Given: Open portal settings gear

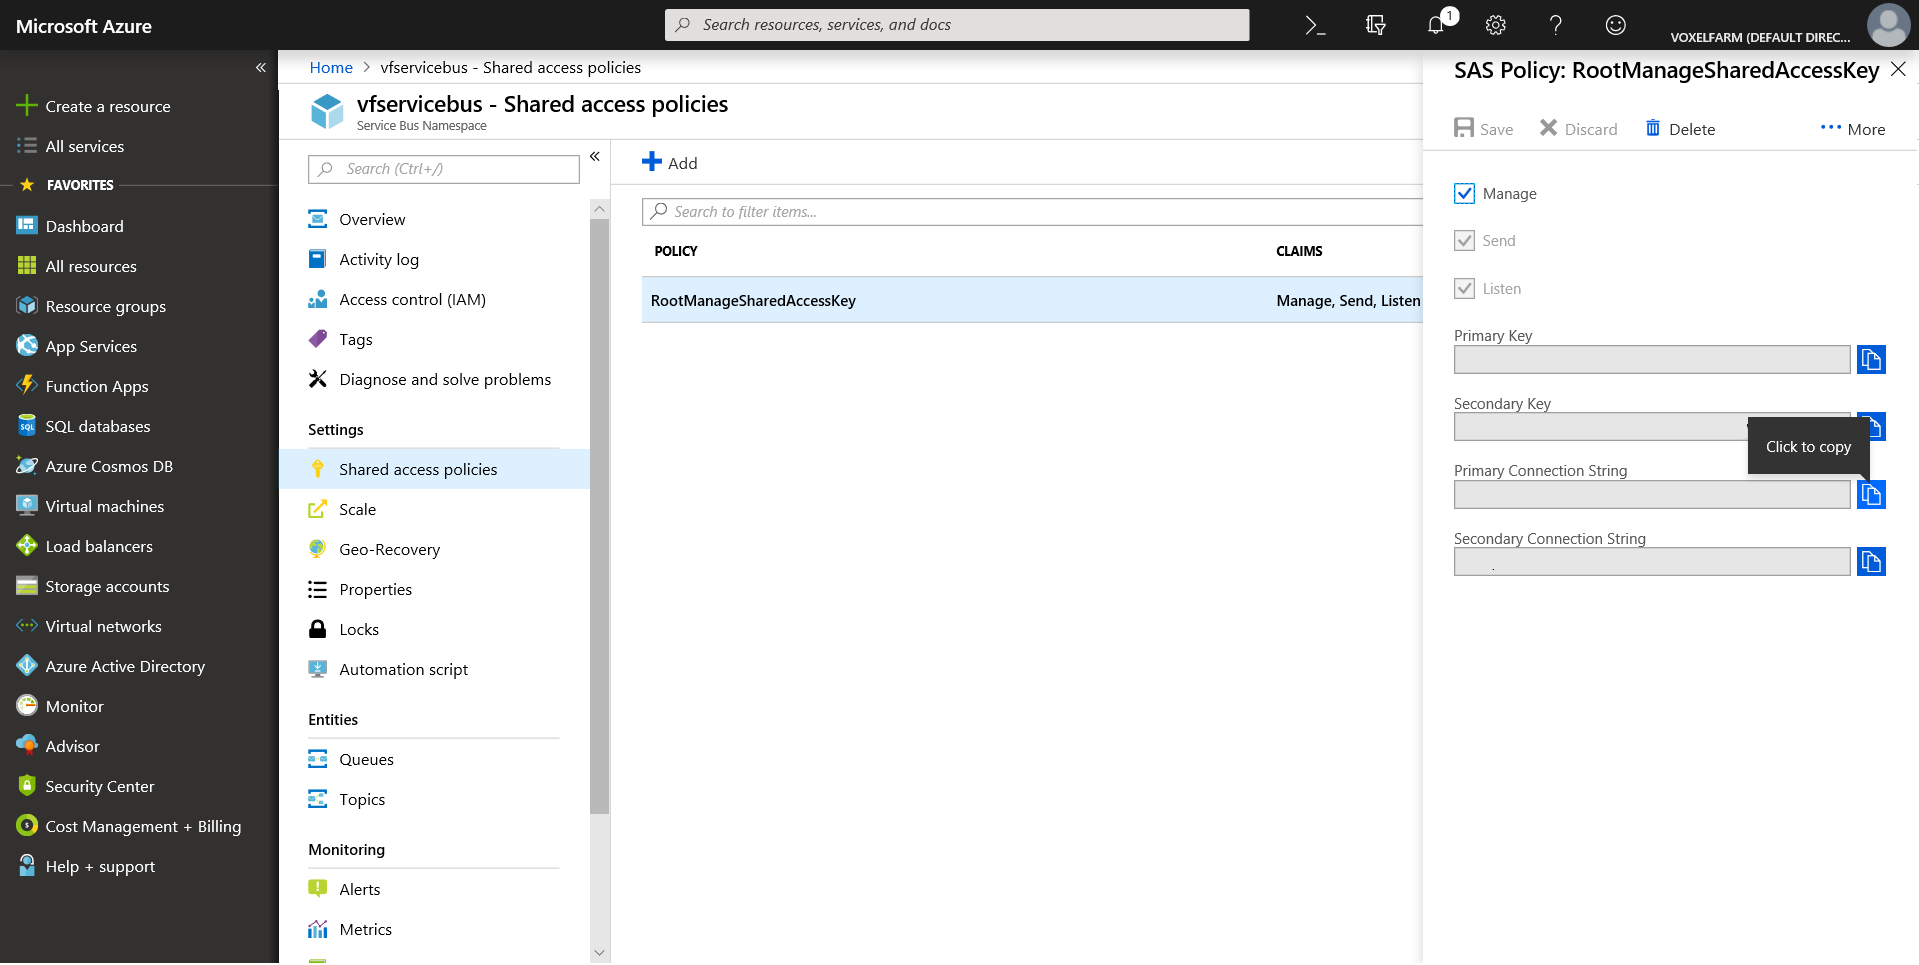Looking at the screenshot, I should [1496, 26].
